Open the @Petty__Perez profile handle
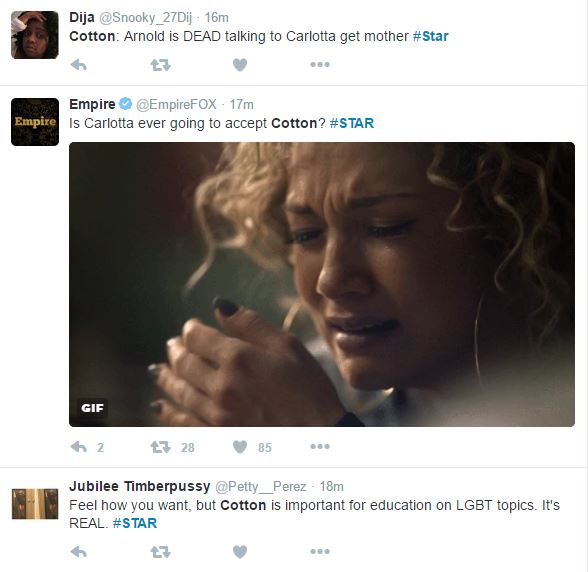 tap(261, 486)
